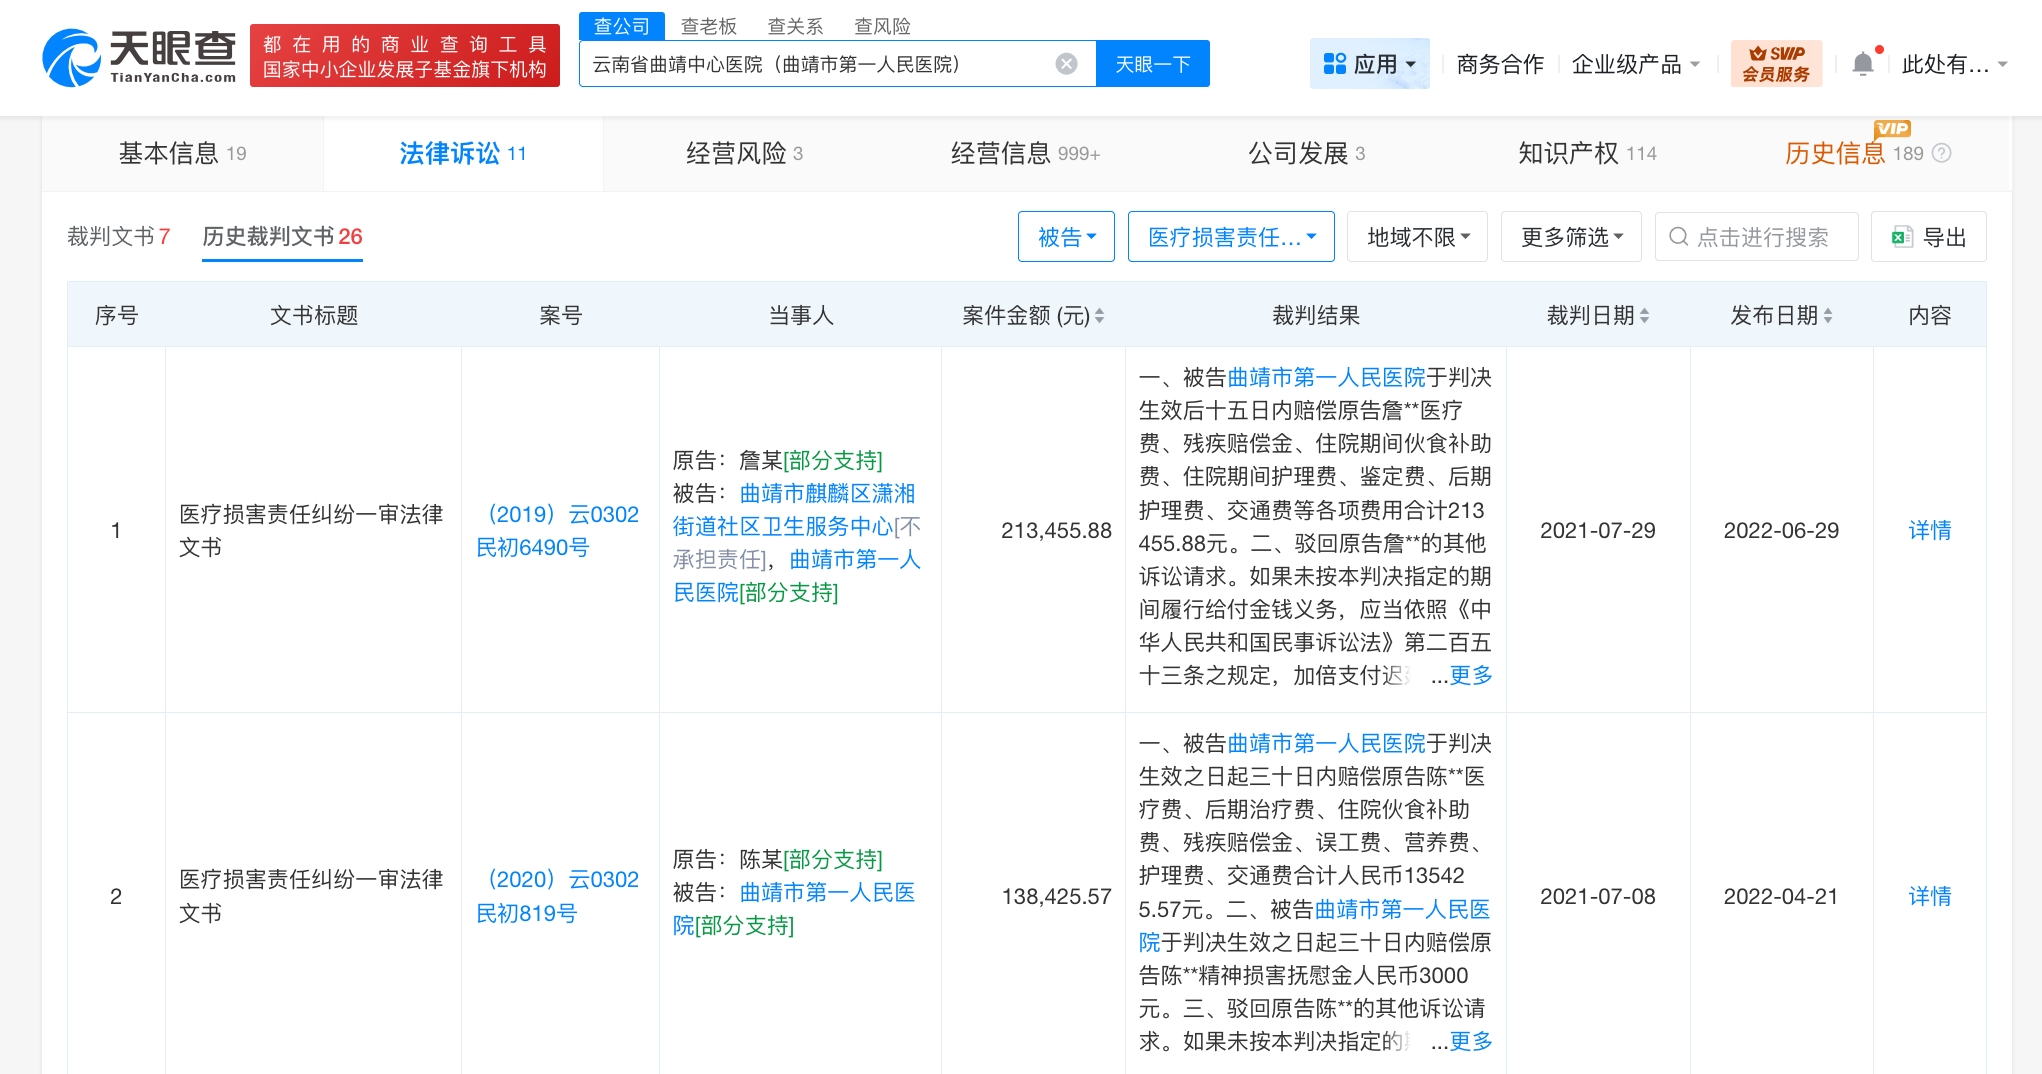
Task: Sort by 案件金额 arrows
Action: (1100, 316)
